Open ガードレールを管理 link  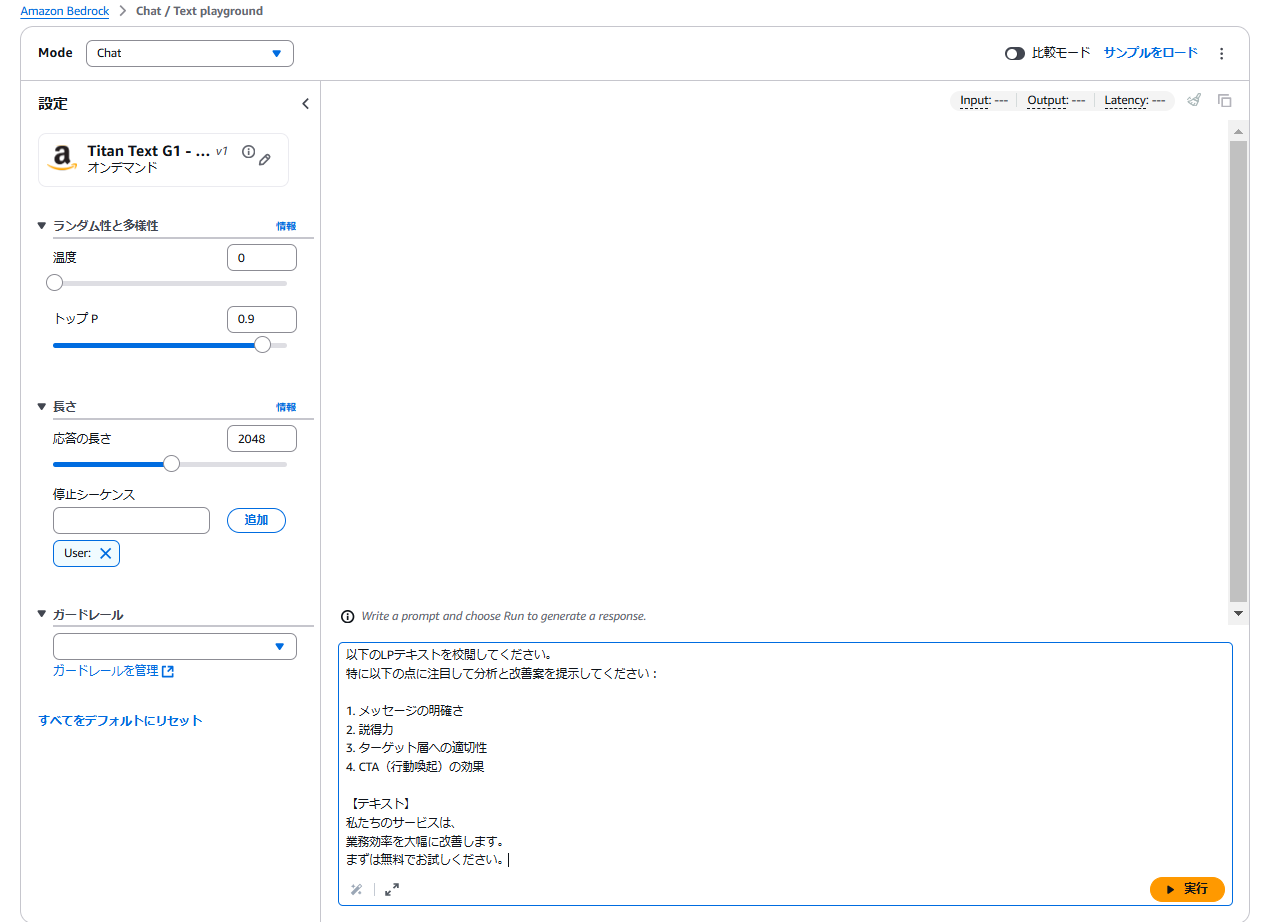coord(107,670)
